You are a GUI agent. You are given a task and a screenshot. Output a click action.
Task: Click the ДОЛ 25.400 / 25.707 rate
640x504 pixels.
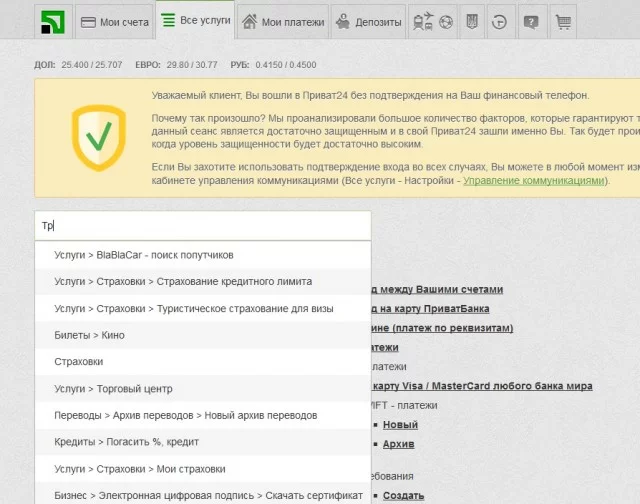click(78, 65)
